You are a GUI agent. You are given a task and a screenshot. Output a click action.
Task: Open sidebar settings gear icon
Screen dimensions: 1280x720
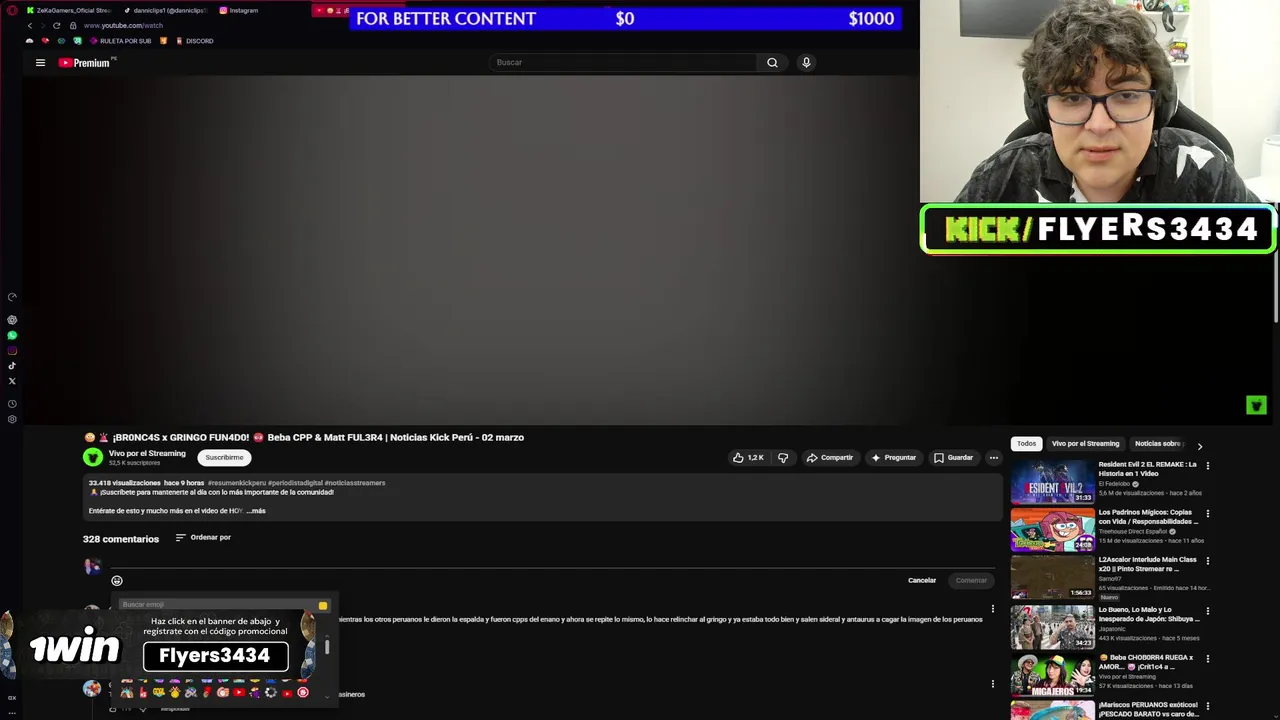pos(12,419)
